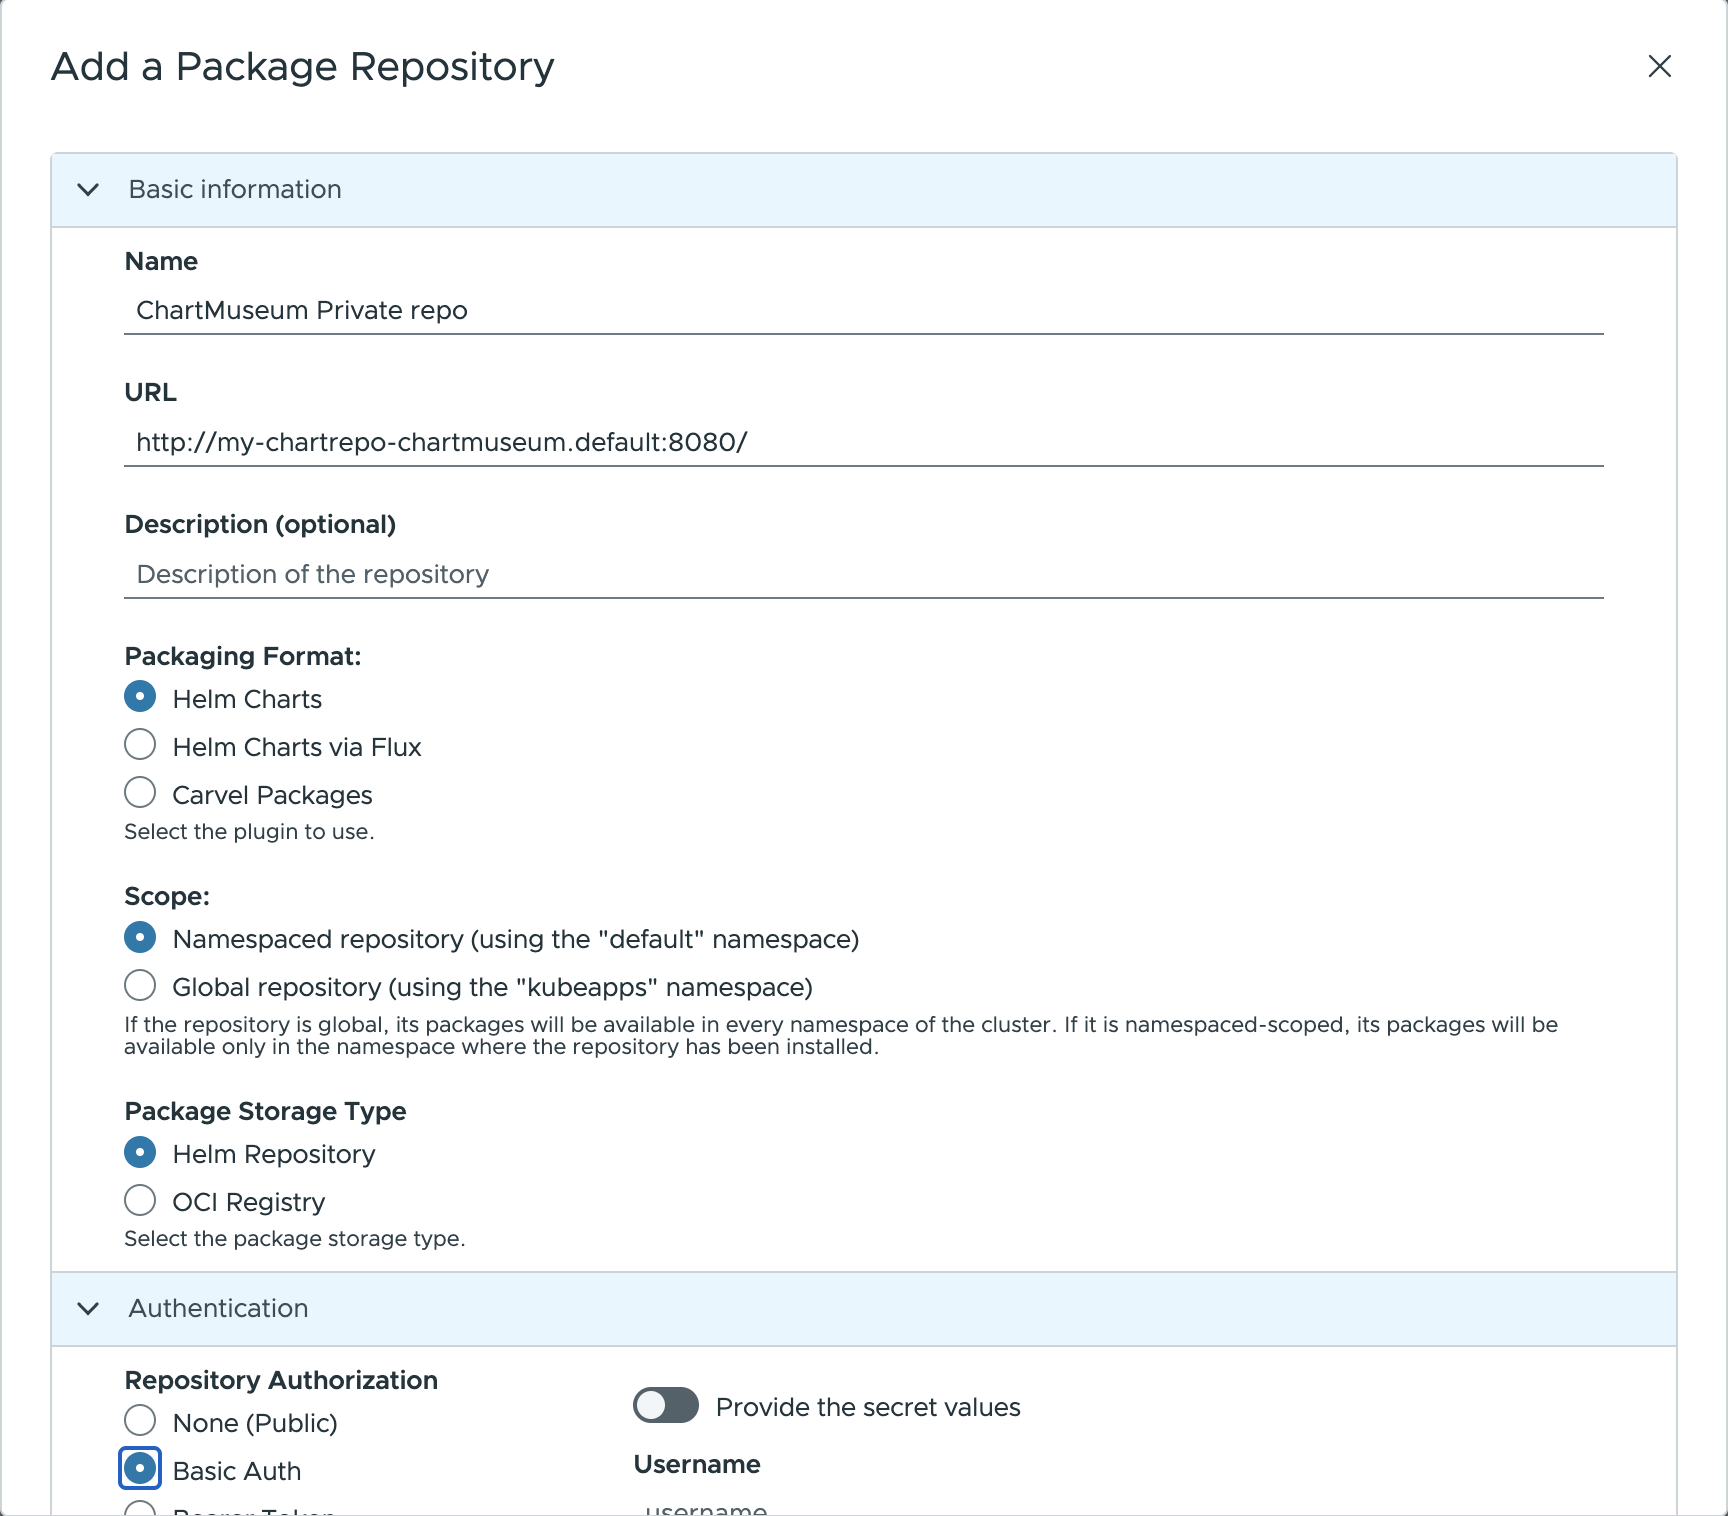
Task: Select None (Public) repository authorization
Action: pyautogui.click(x=140, y=1420)
